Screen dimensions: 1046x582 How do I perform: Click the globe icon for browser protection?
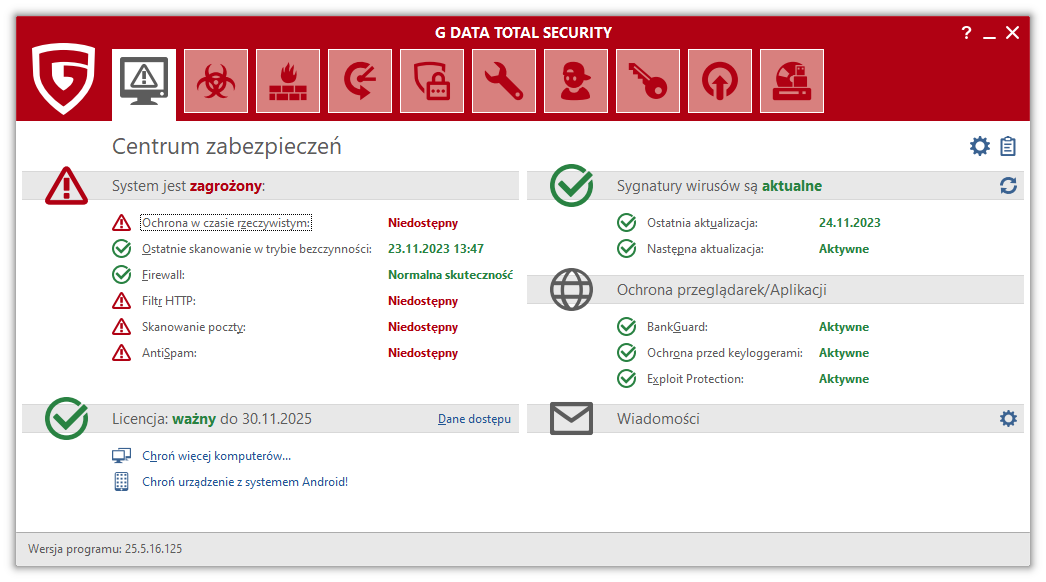tap(571, 290)
